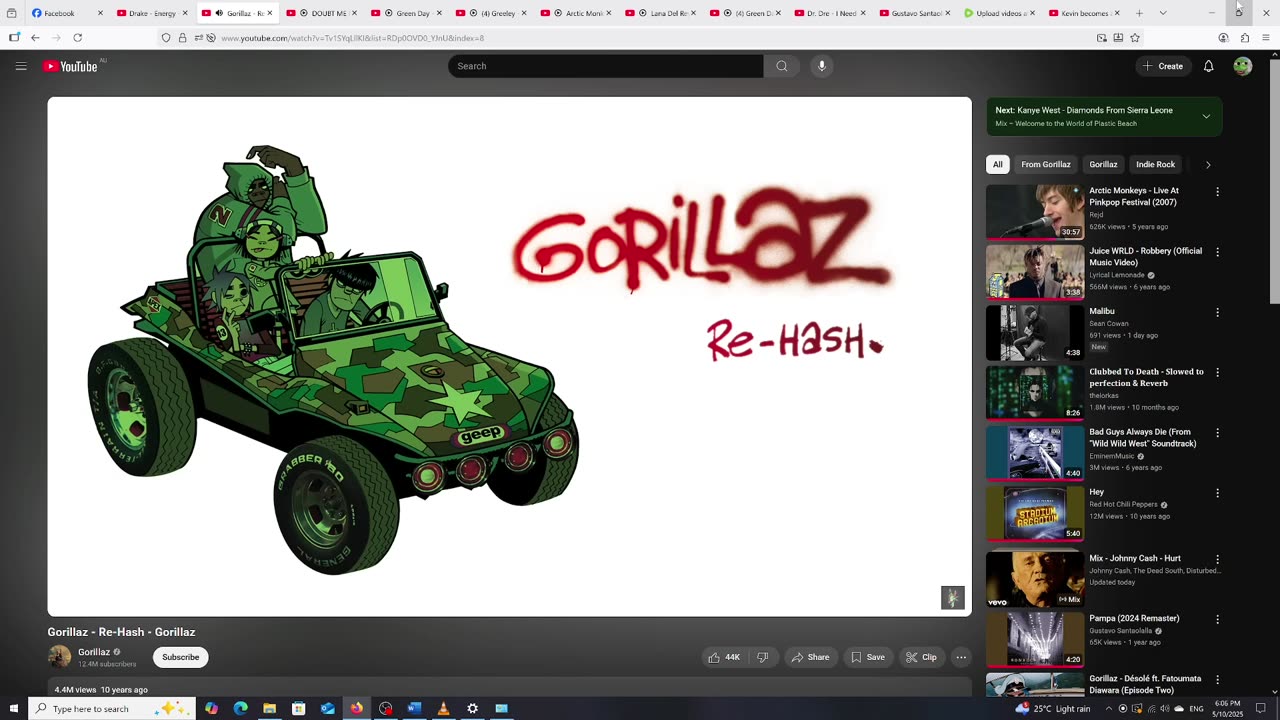Screen dimensions: 1280x720
Task: Open options for Arctic Monkeys Pinkpop video
Action: coord(1217,192)
